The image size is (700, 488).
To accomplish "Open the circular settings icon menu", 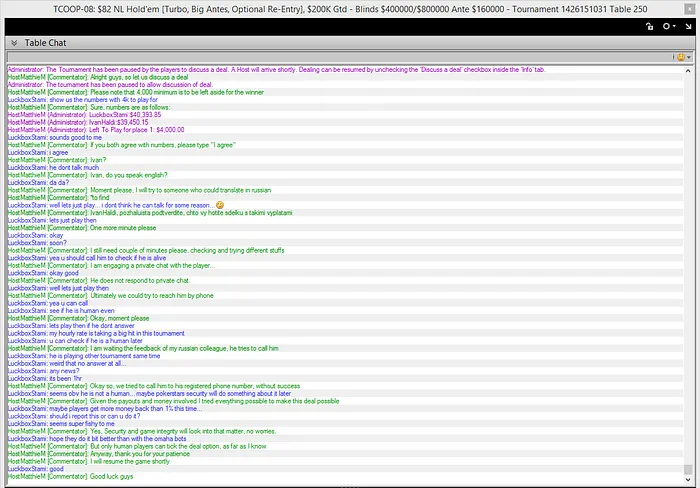I will pos(666,25).
